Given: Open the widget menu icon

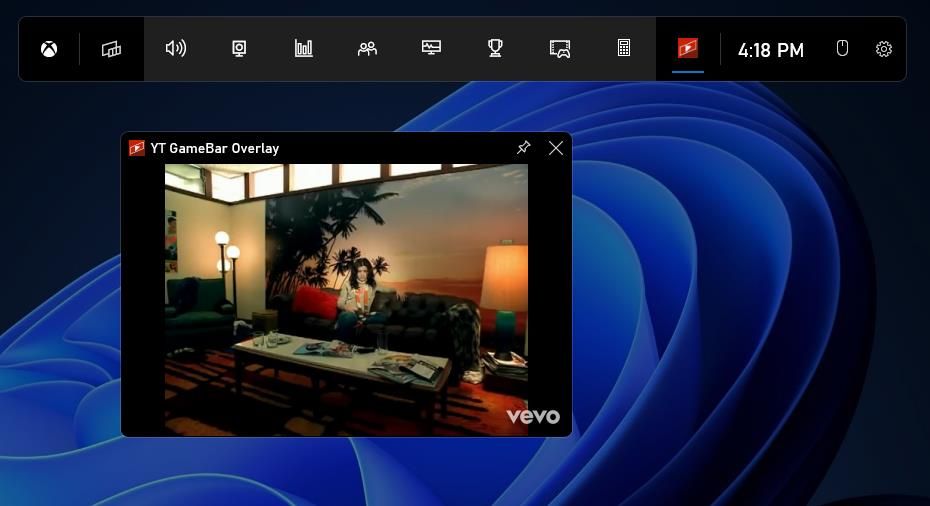Looking at the screenshot, I should click(111, 49).
